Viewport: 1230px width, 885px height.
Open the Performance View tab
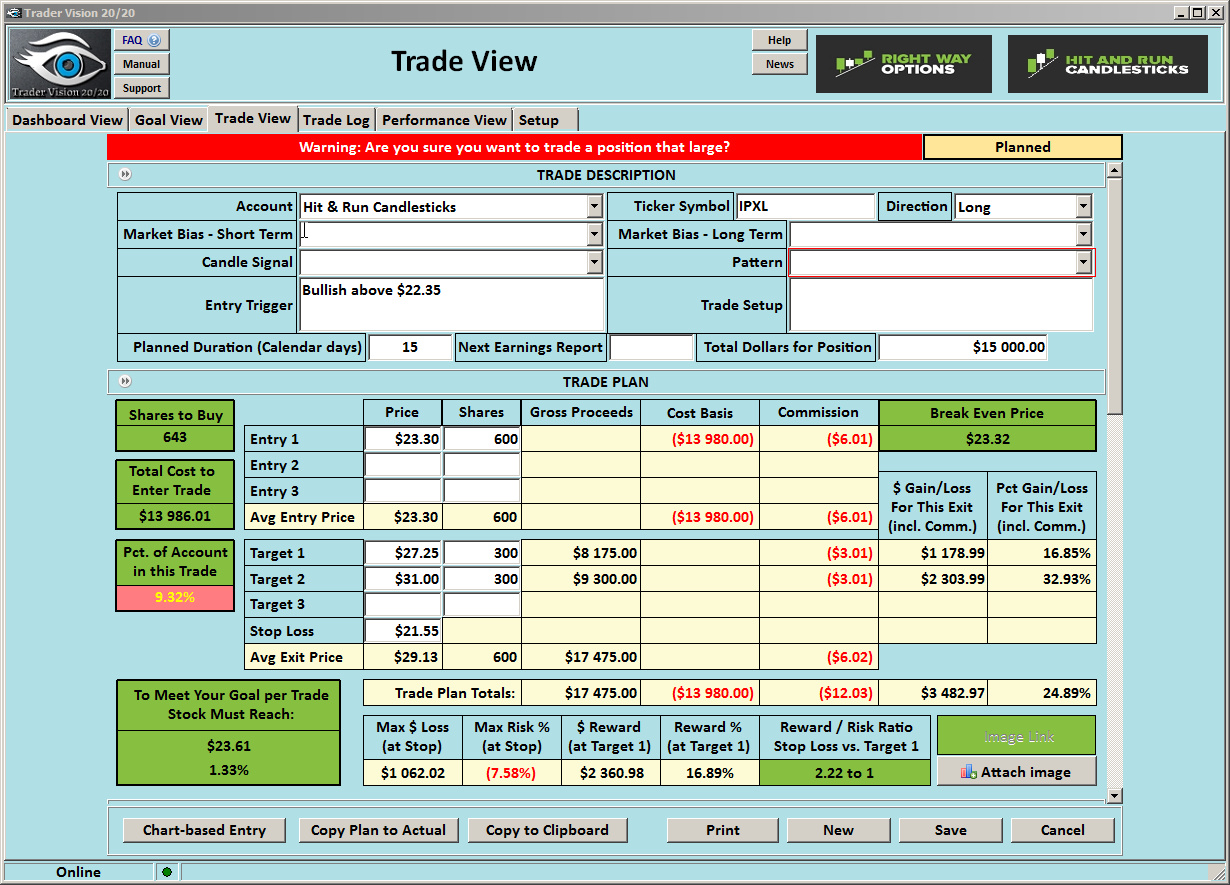(444, 120)
